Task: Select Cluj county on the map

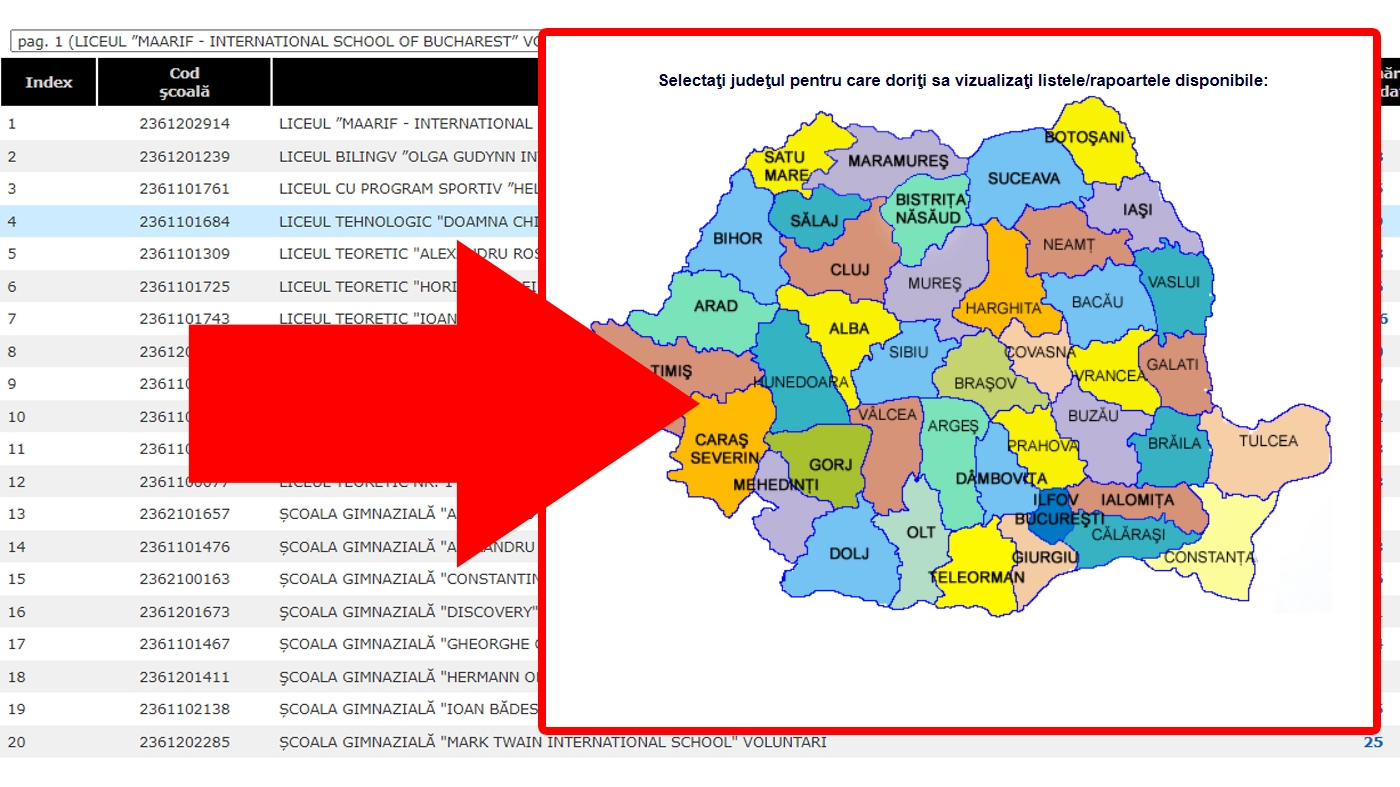Action: (x=849, y=270)
